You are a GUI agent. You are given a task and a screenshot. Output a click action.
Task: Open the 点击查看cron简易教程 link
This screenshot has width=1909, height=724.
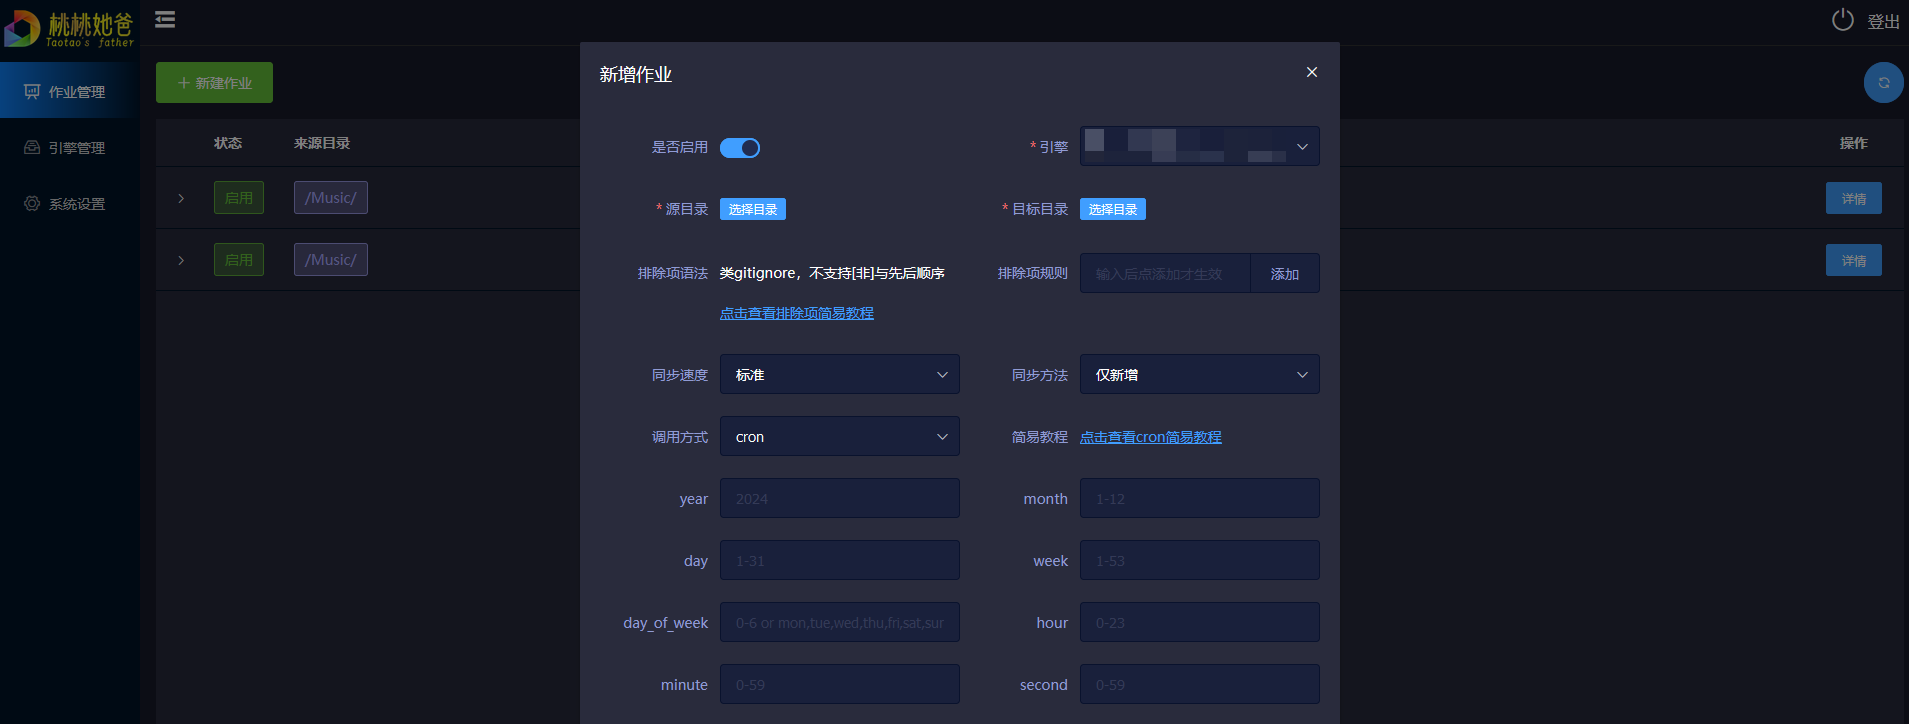(1150, 437)
